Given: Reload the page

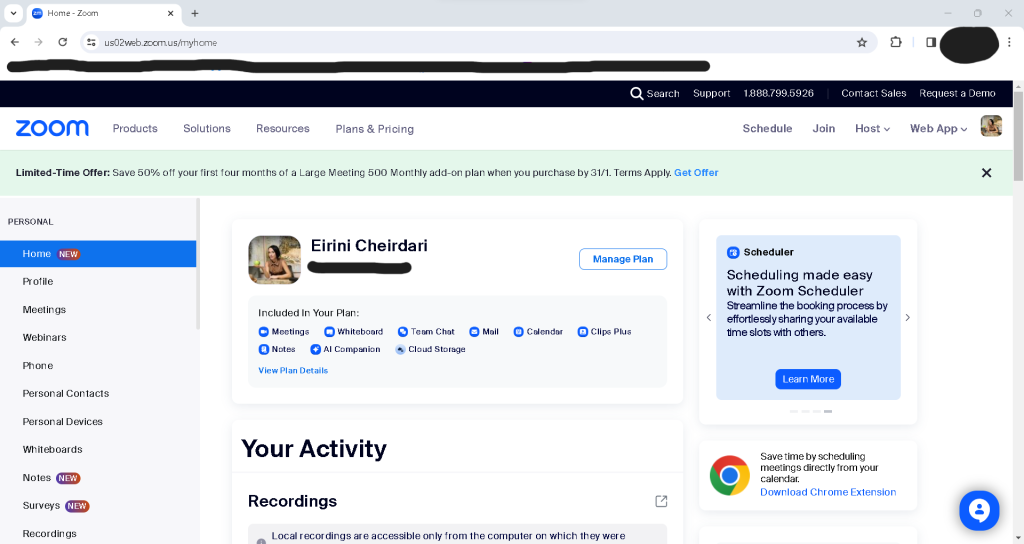Looking at the screenshot, I should (63, 42).
